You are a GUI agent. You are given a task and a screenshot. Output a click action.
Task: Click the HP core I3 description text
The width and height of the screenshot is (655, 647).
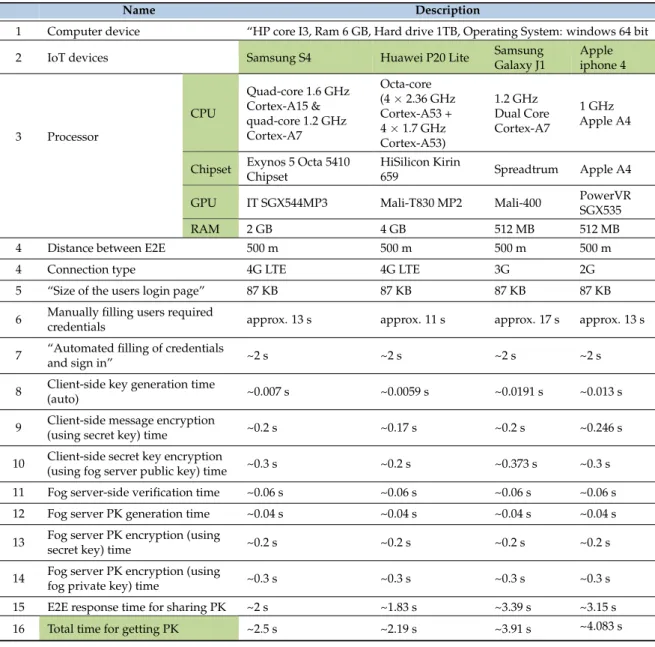(x=447, y=31)
